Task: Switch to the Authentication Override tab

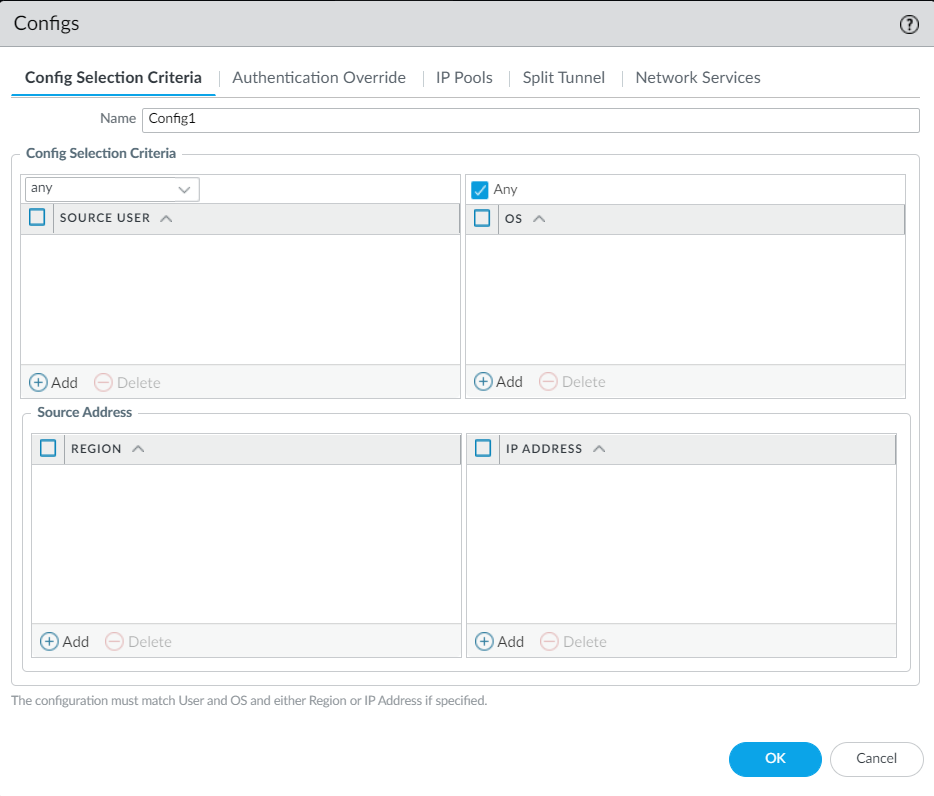Action: point(319,78)
